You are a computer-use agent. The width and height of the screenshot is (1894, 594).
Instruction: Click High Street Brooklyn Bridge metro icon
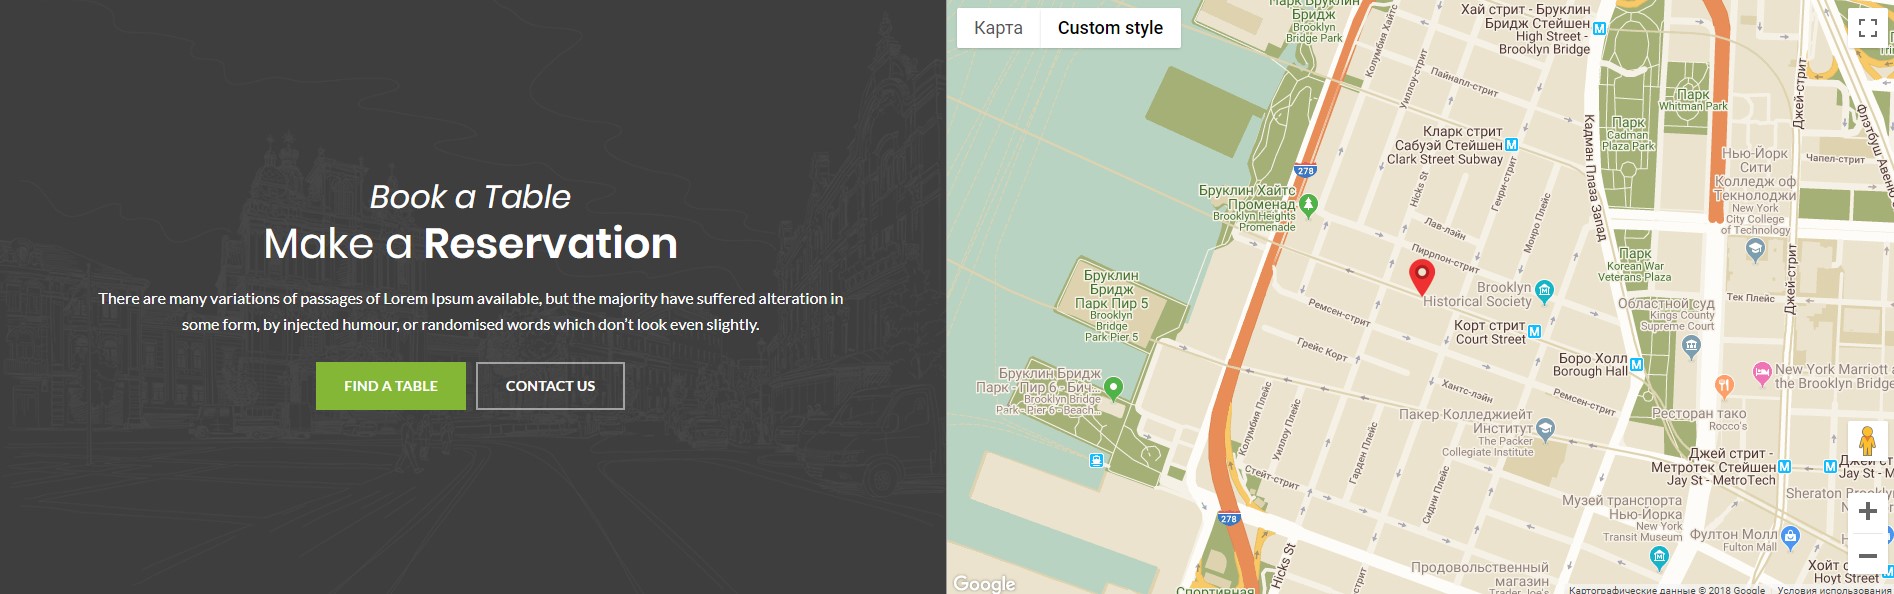coord(1599,29)
